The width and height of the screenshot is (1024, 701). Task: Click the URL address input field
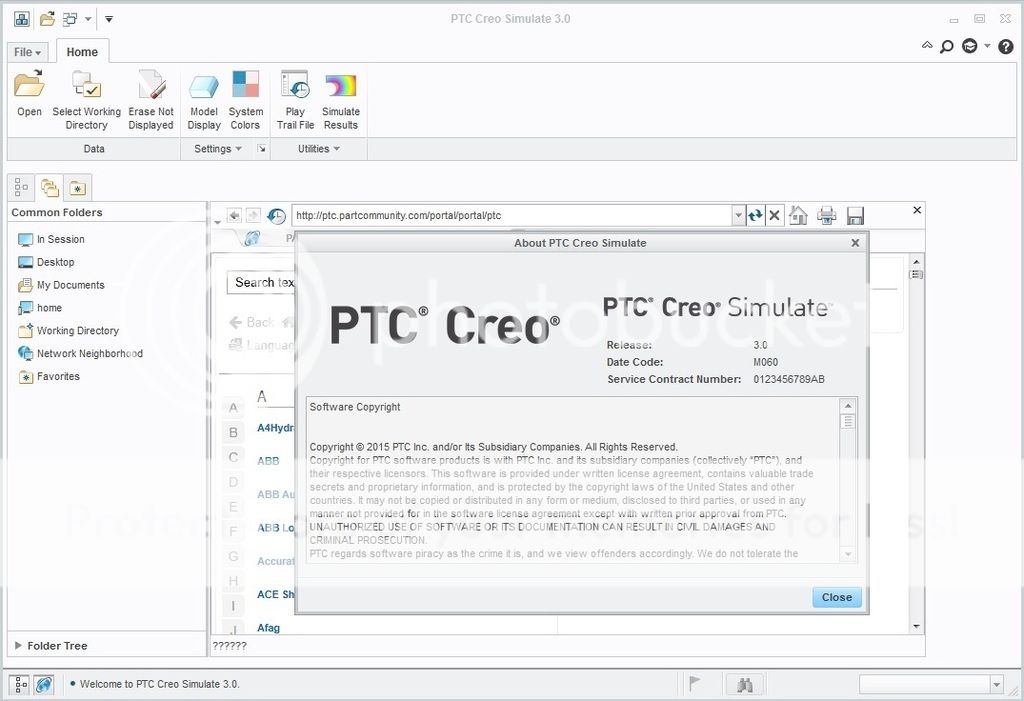pos(510,215)
